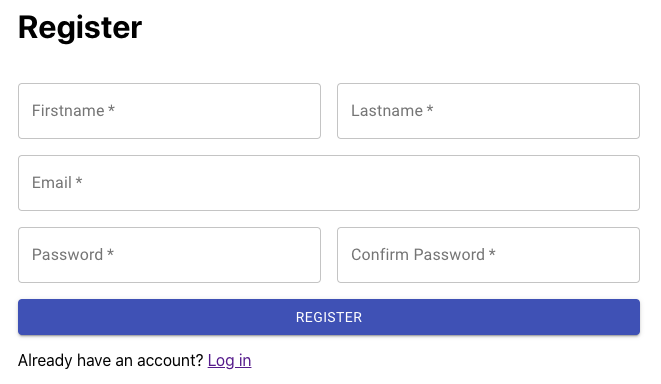Click the 'Lastname' placeholder label text
Screen dimensions: 661x384
pyautogui.click(x=387, y=111)
